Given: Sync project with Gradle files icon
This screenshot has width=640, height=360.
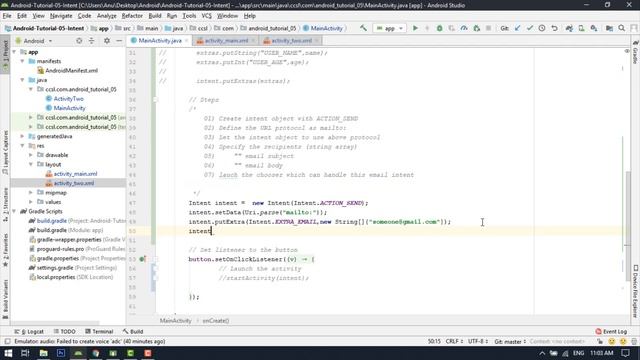Looking at the screenshot, I should pos(569,28).
